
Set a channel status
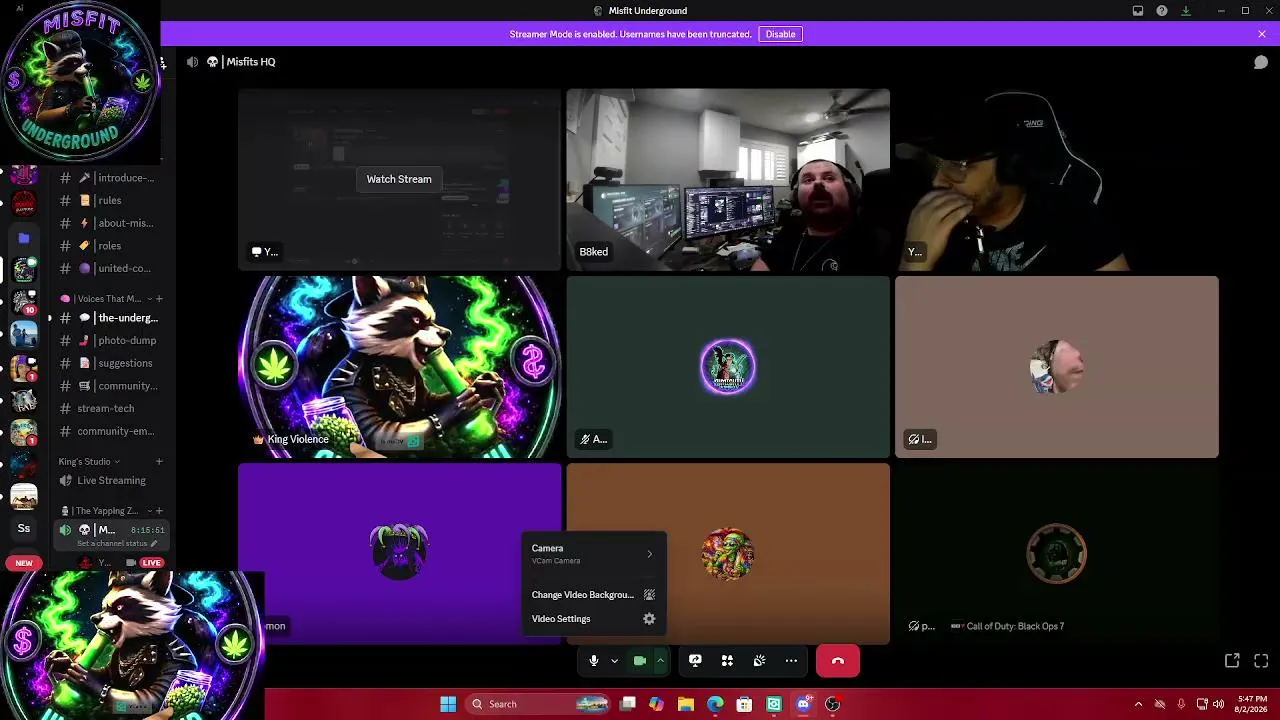tap(117, 543)
